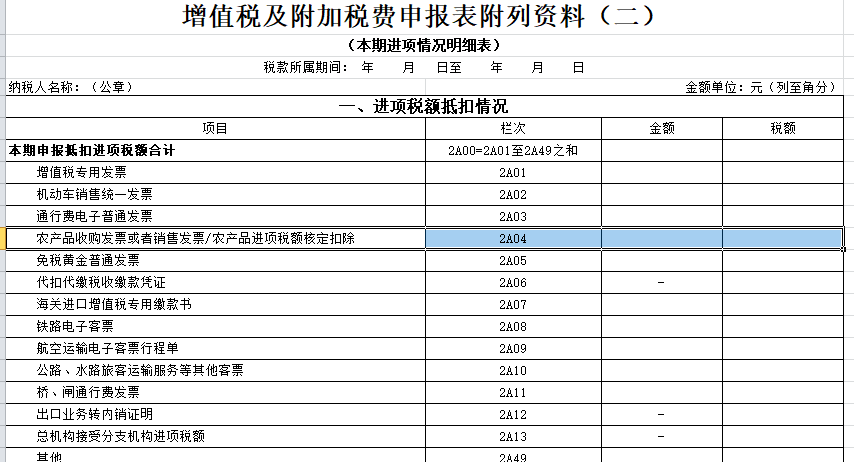854x462 pixels.
Task: Click the 2A13 cell
Action: tap(513, 436)
